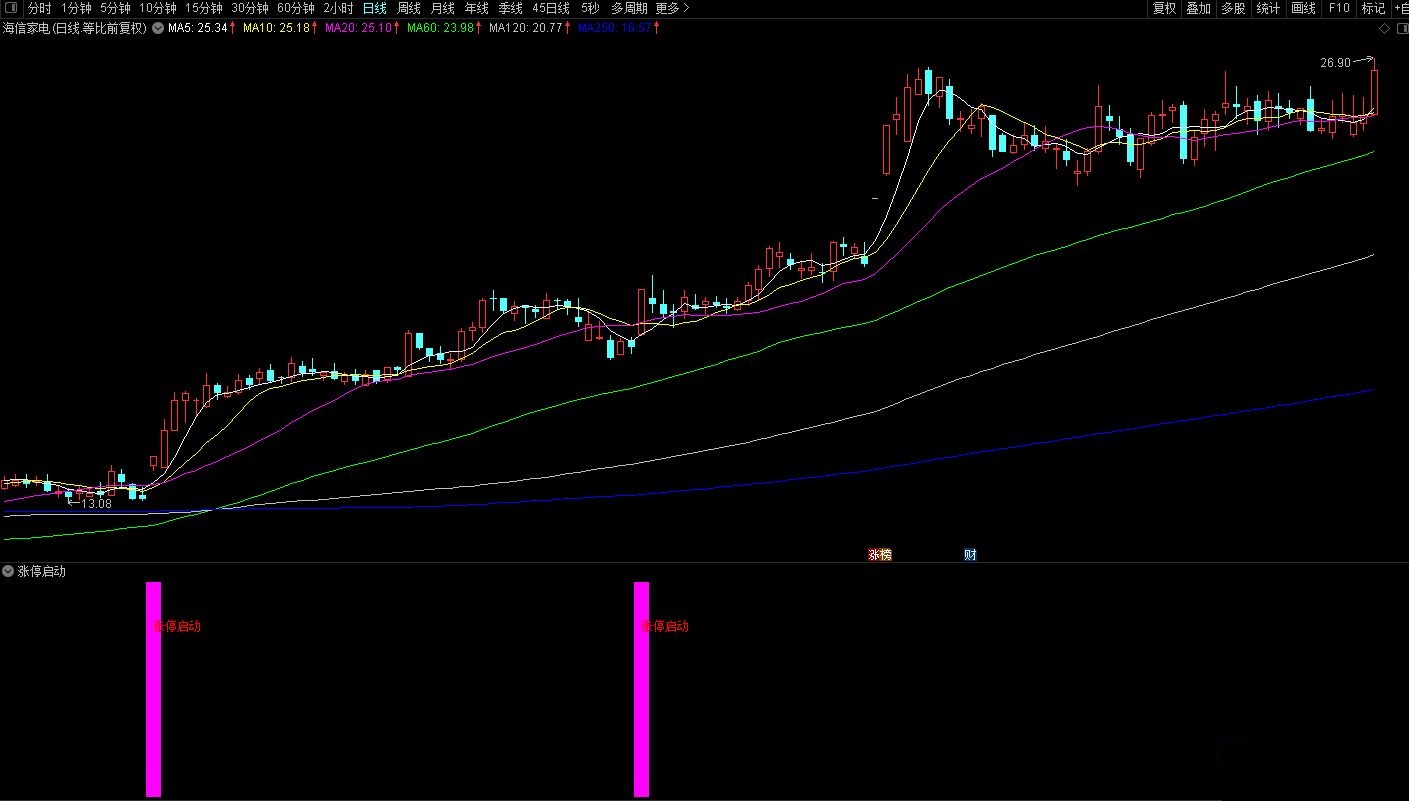
Task: Select the MA20: 25.10 indicator label
Action: click(x=358, y=28)
